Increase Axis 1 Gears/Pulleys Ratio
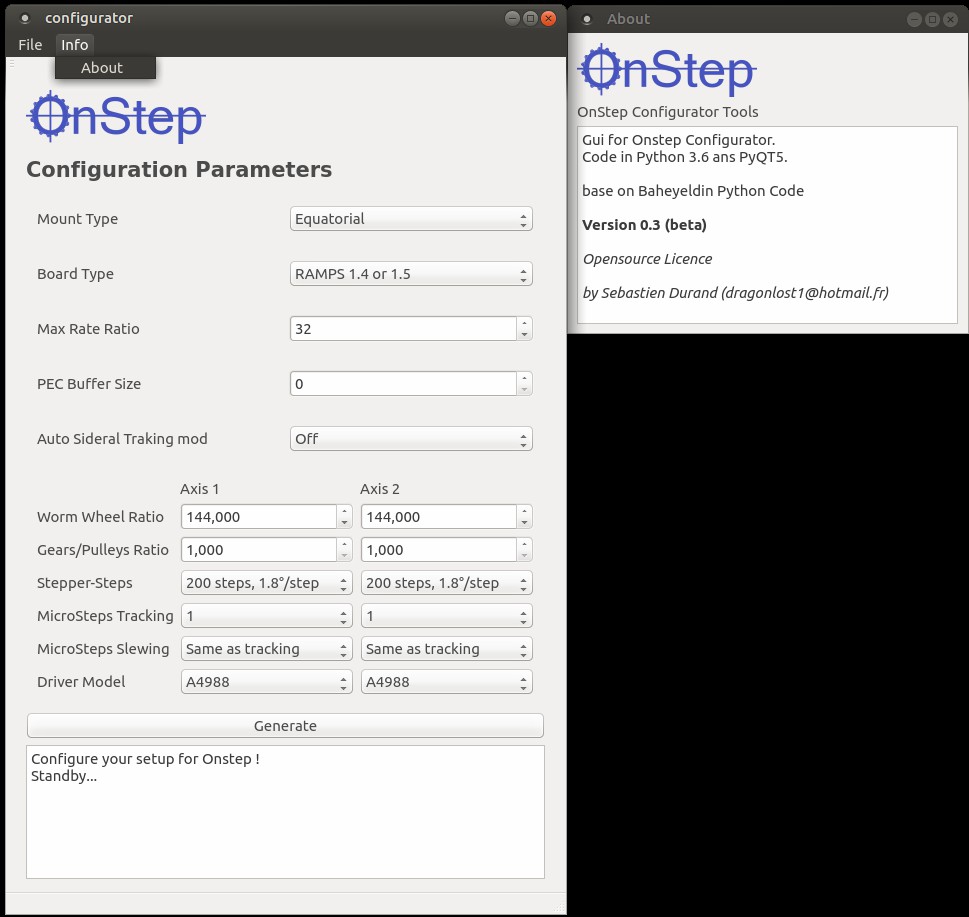This screenshot has height=917, width=969. point(344,544)
